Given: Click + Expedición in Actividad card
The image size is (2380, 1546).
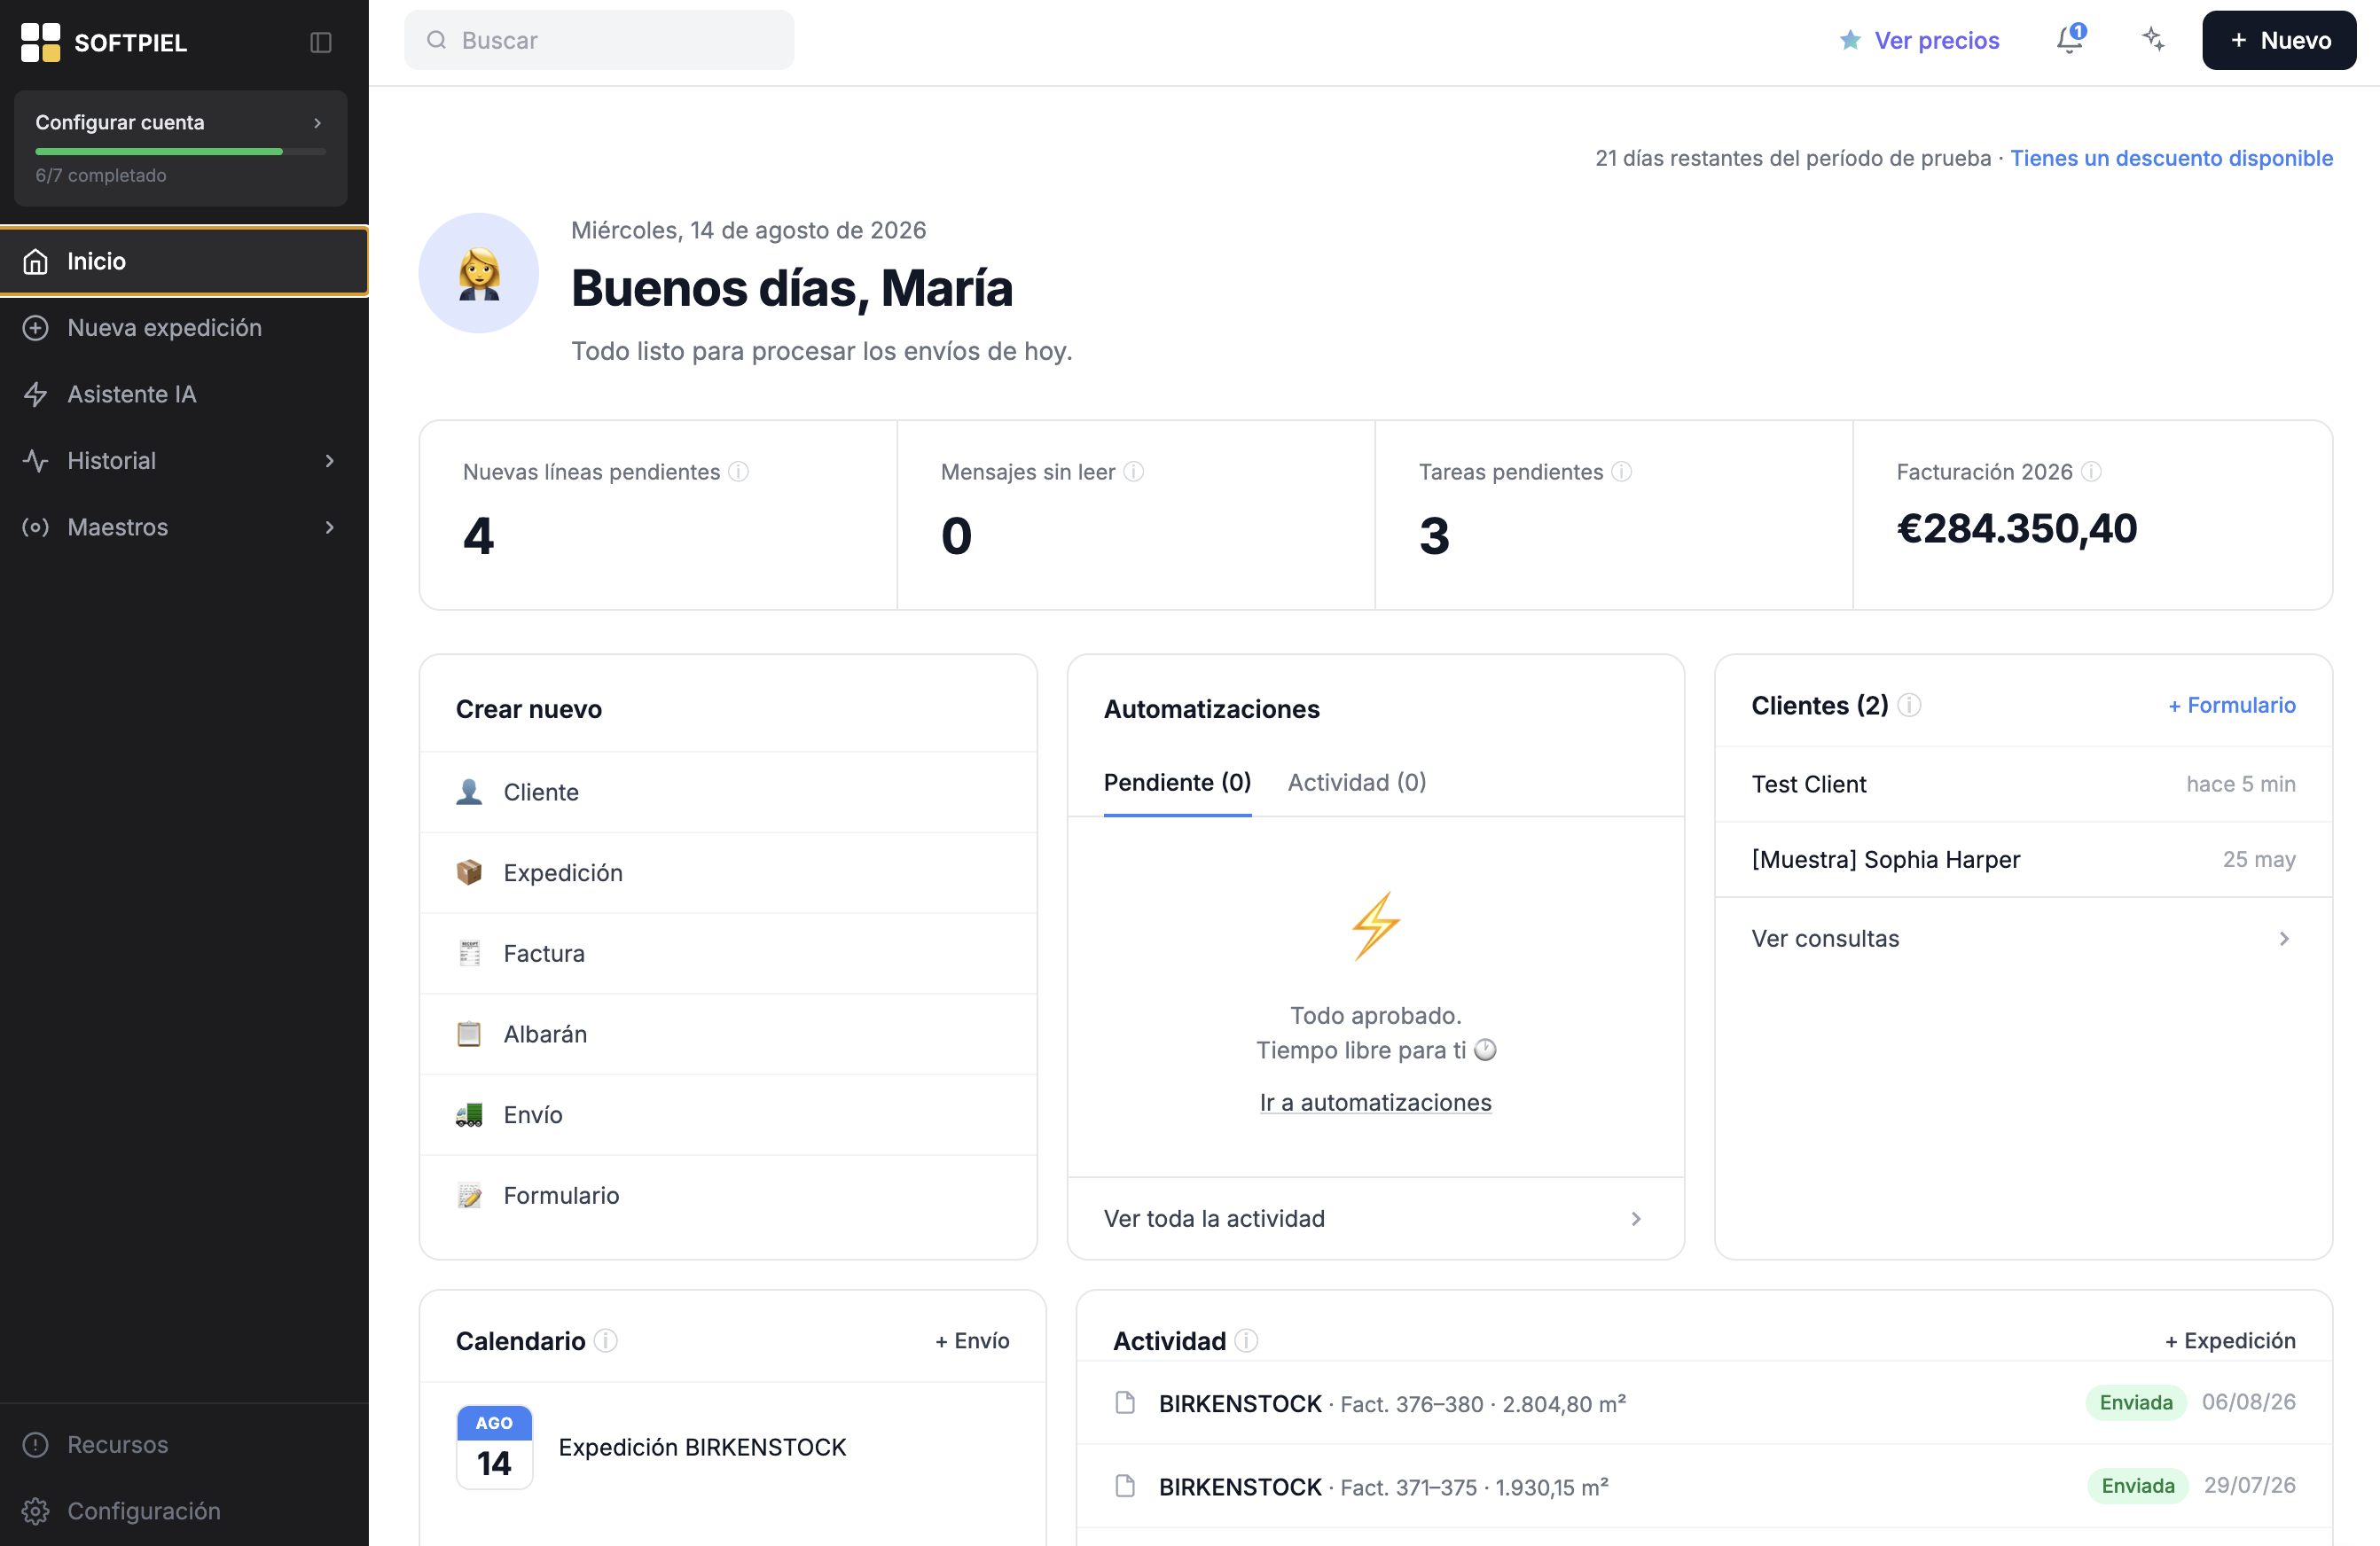Looking at the screenshot, I should point(2230,1340).
